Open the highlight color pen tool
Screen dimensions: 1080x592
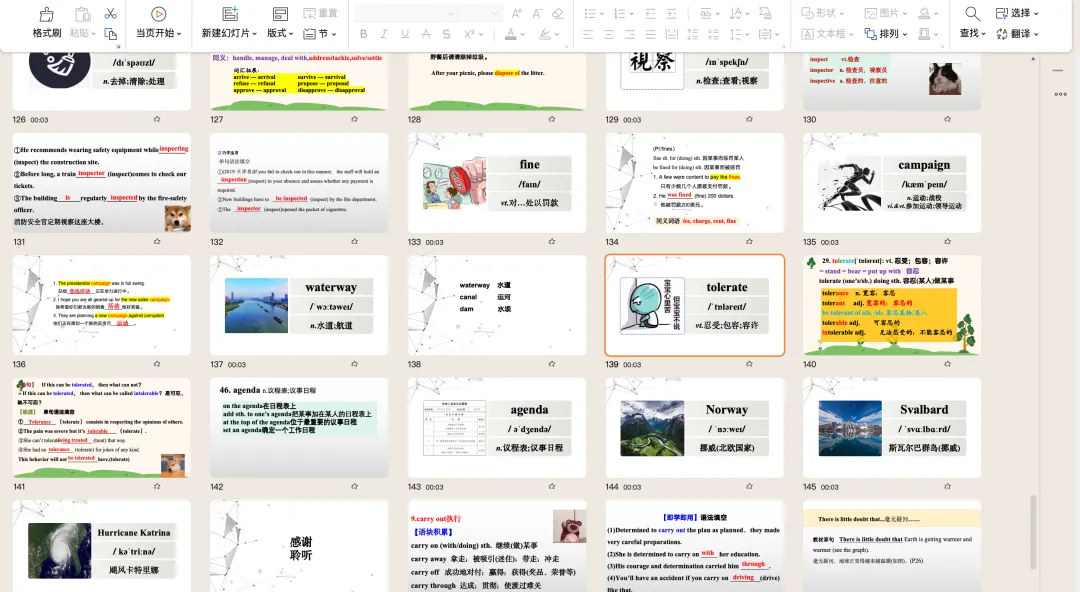tap(544, 34)
